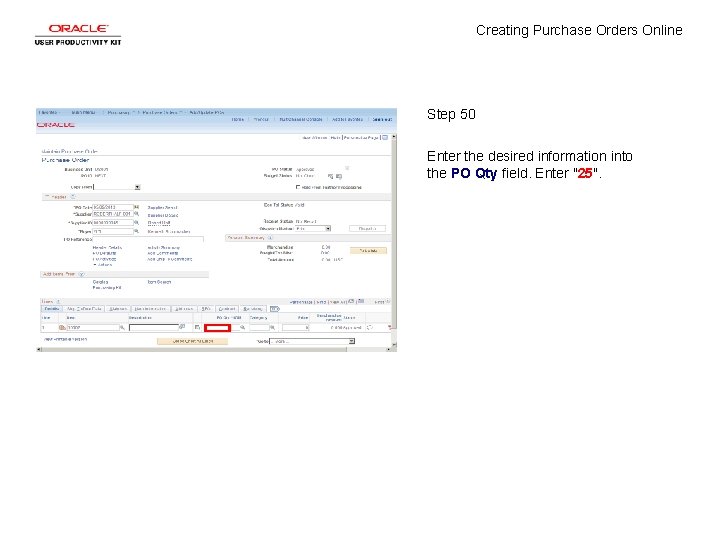Click the PO Reference field
The image size is (720, 540).
148,239
